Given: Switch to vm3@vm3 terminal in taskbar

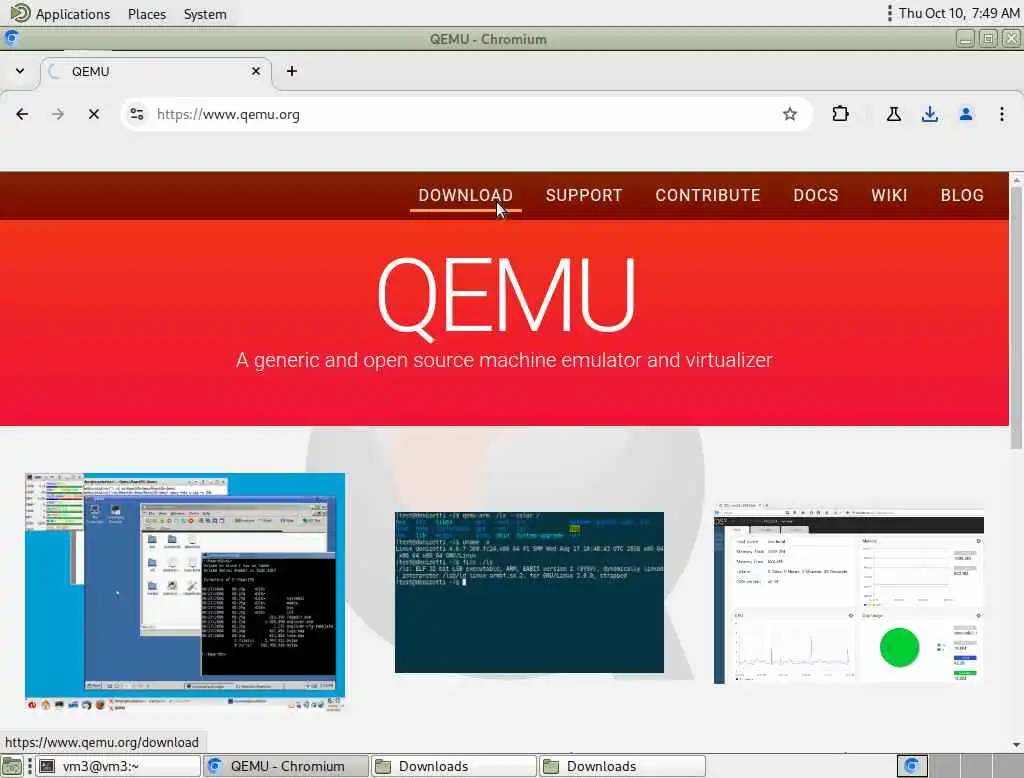Looking at the screenshot, I should point(118,766).
